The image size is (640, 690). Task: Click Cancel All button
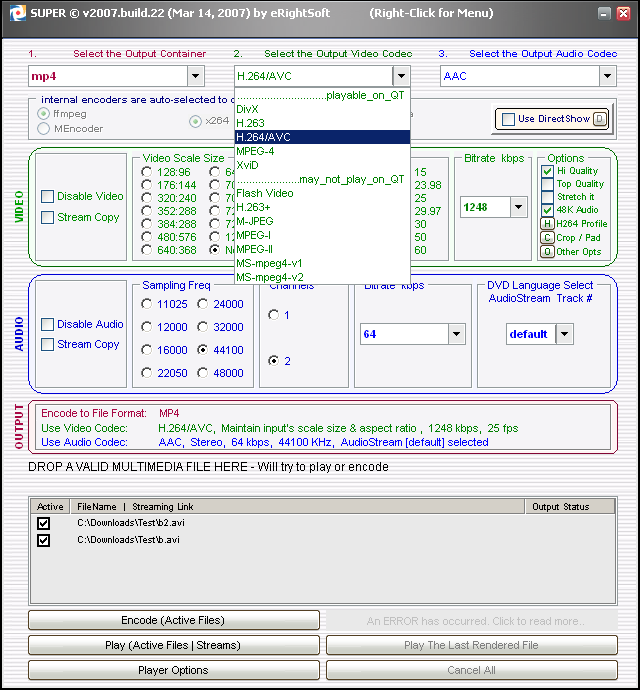click(x=471, y=670)
